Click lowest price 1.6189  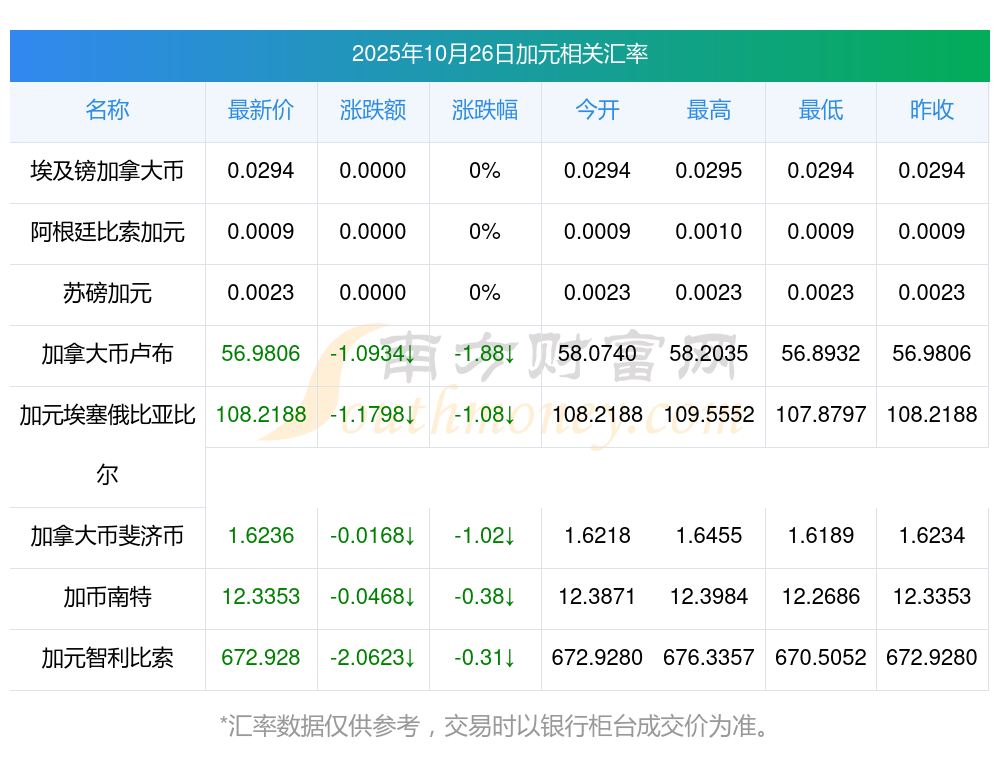pyautogui.click(x=821, y=536)
